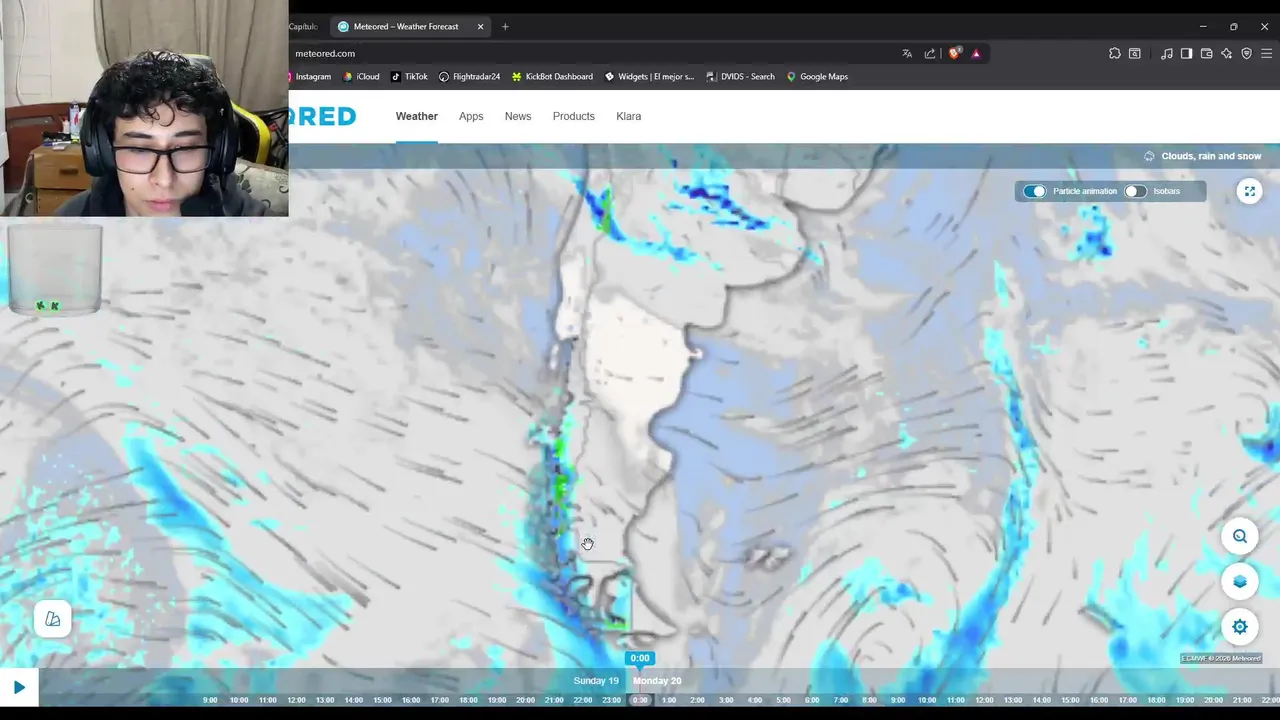
Task: Click the Meteored logo
Action: click(323, 116)
